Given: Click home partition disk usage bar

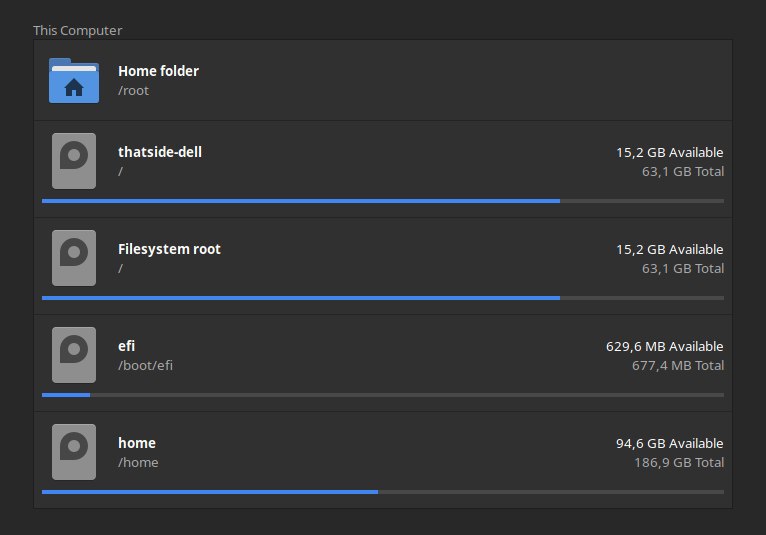Looking at the screenshot, I should click(383, 492).
